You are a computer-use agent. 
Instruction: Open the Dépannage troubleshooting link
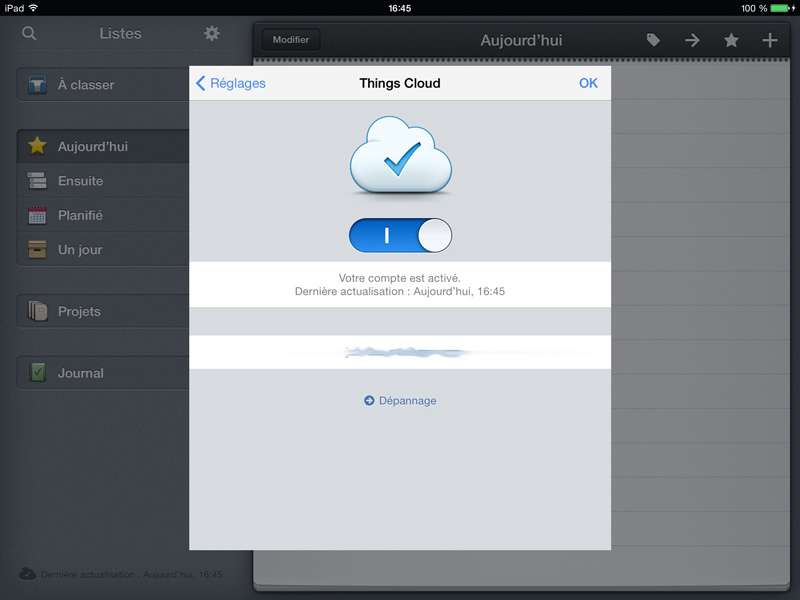tap(400, 401)
